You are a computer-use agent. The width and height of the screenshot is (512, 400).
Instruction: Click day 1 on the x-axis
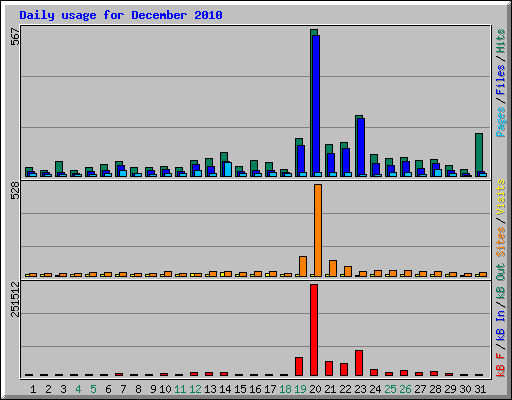[x=33, y=389]
